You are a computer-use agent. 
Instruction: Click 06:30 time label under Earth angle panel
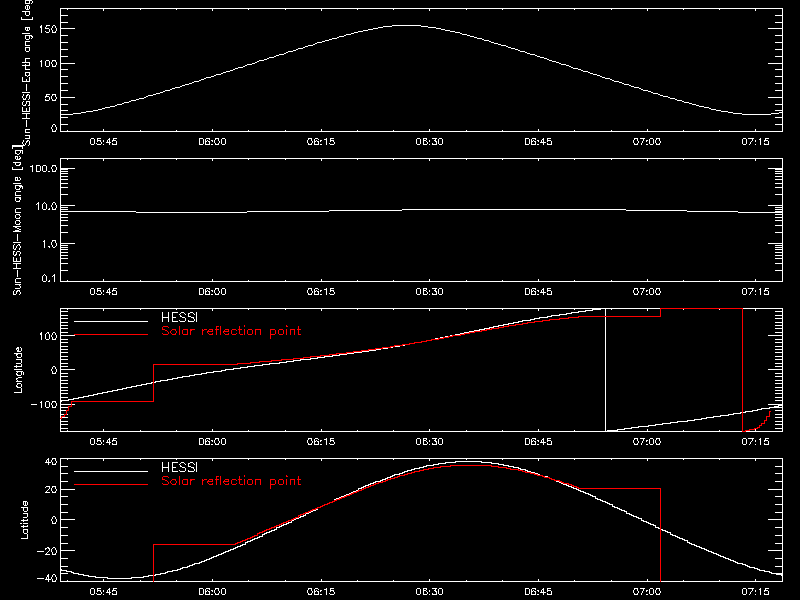tap(430, 142)
